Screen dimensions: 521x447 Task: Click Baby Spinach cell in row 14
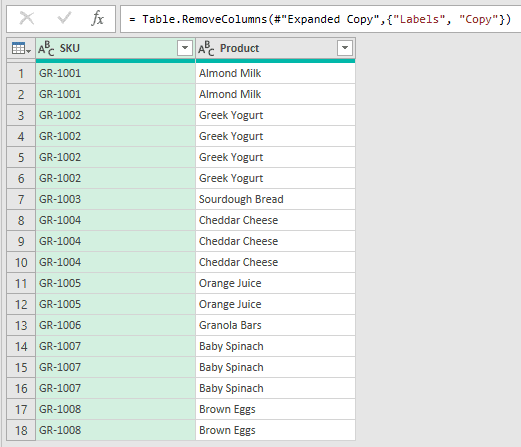275,346
